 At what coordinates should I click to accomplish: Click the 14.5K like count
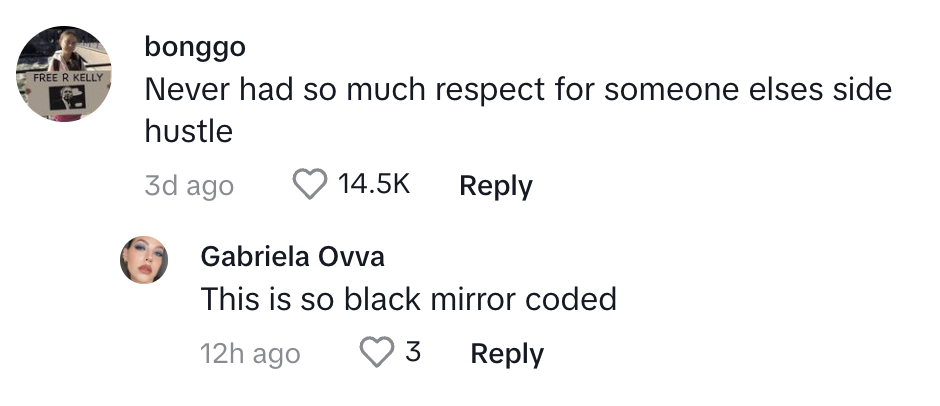click(374, 184)
